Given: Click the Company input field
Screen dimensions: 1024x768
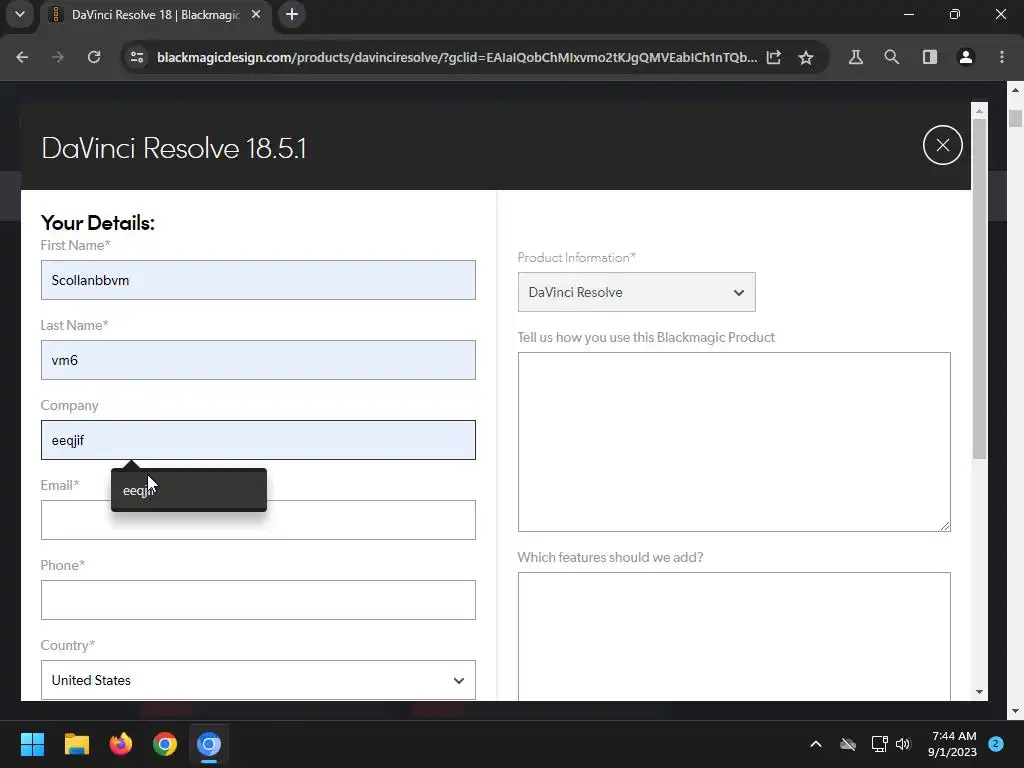Looking at the screenshot, I should coord(258,440).
